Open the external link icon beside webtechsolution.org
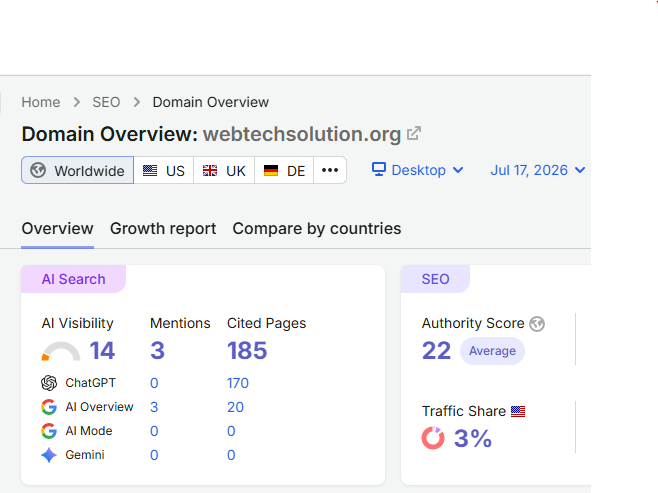The image size is (658, 493). 414,133
